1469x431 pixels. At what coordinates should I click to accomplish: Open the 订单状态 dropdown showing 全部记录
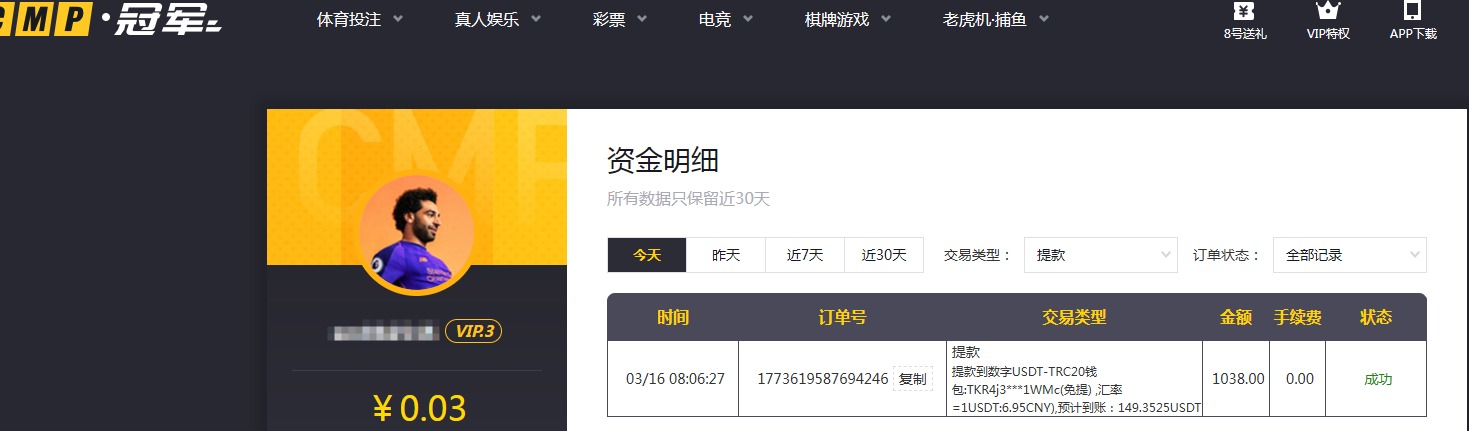1350,255
